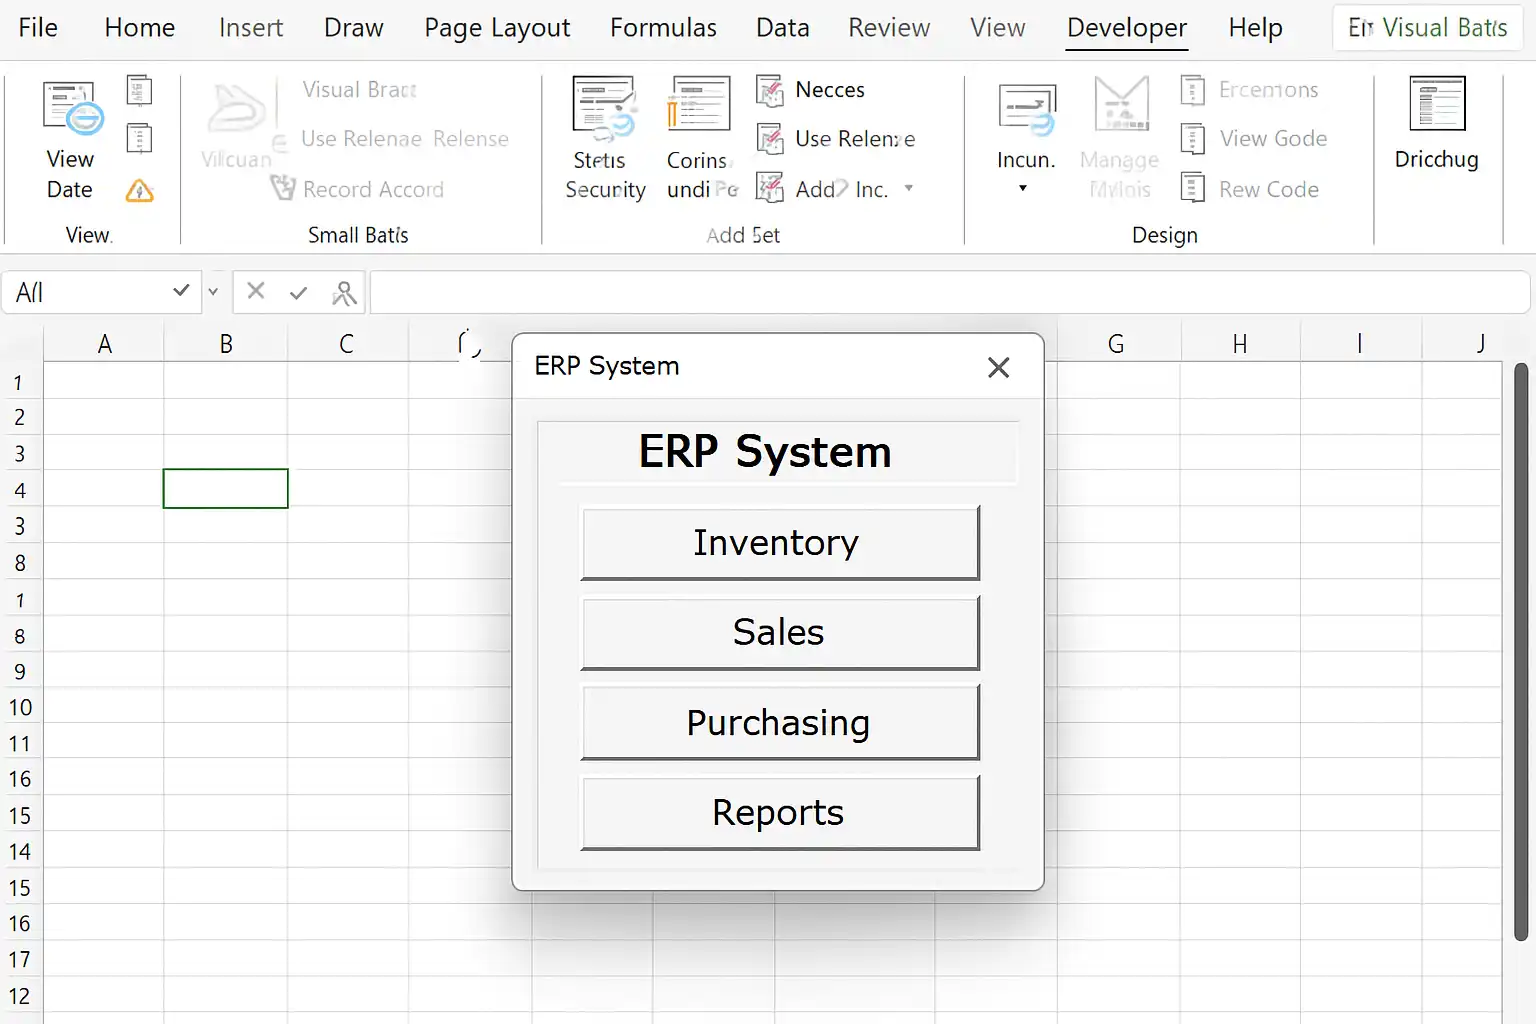This screenshot has height=1024, width=1536.
Task: Click the Record Accord icon
Action: 284,188
